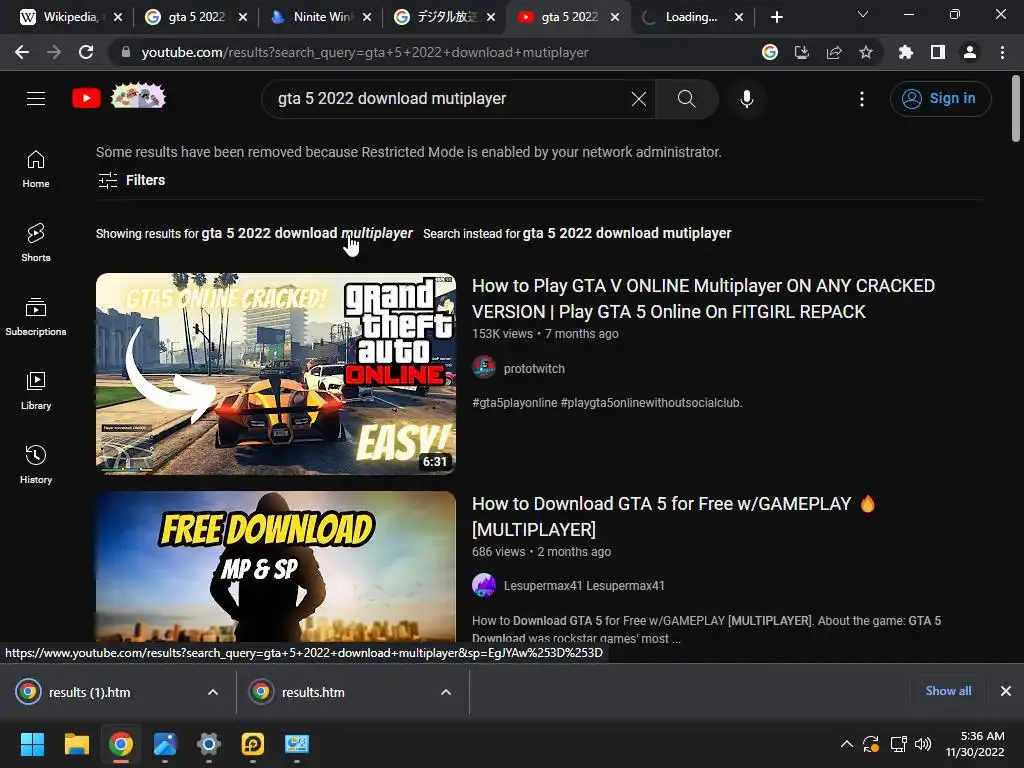Open the Chrome three-dot menu
The width and height of the screenshot is (1024, 768).
coord(1002,52)
